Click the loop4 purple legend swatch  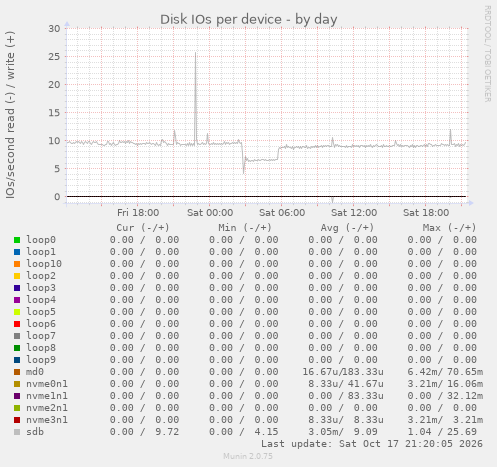pos(17,300)
